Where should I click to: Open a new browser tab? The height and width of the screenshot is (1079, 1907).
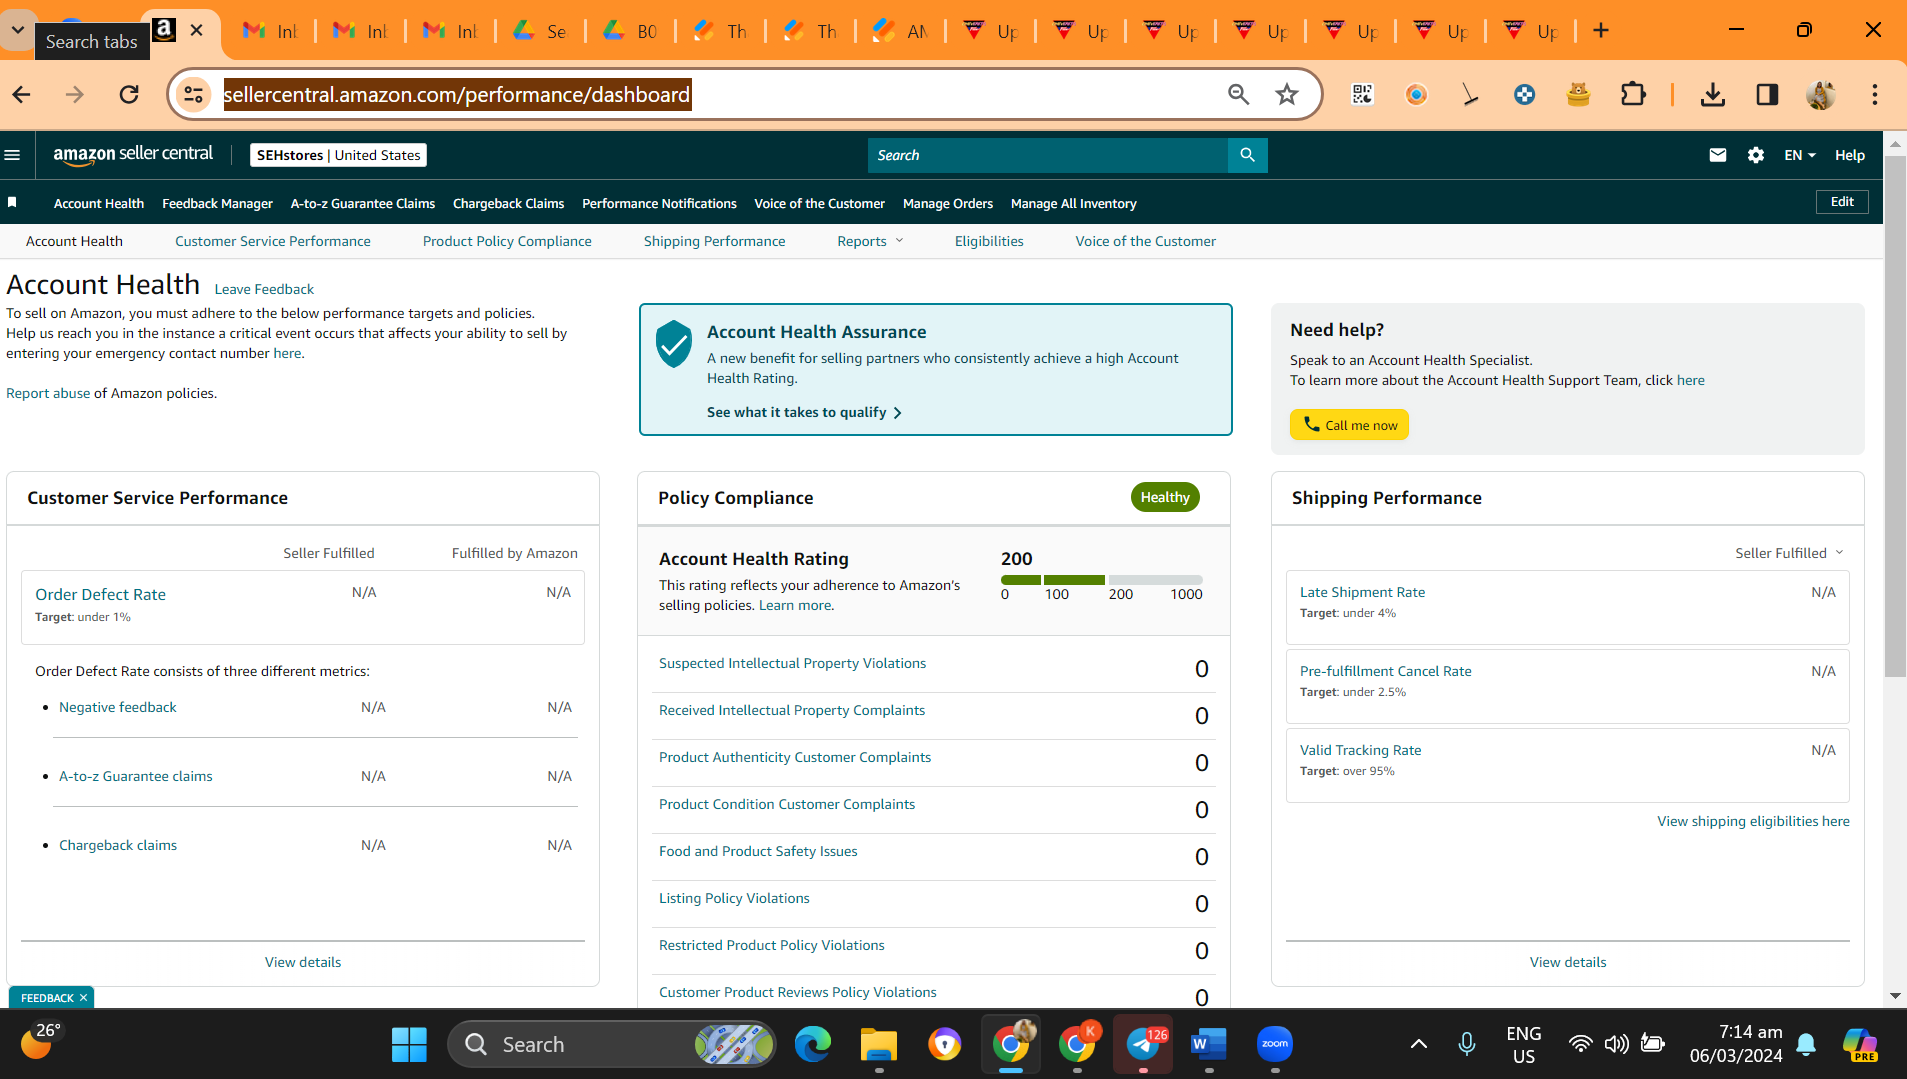coord(1601,31)
